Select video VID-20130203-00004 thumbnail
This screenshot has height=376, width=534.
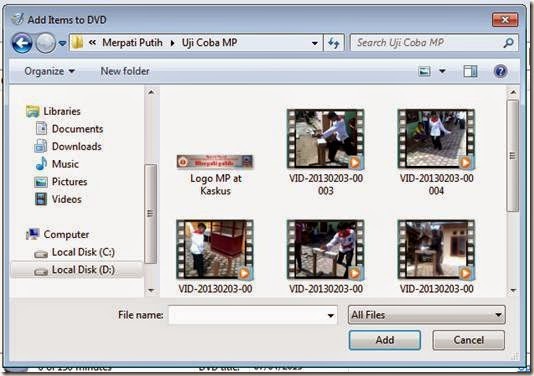(x=436, y=139)
